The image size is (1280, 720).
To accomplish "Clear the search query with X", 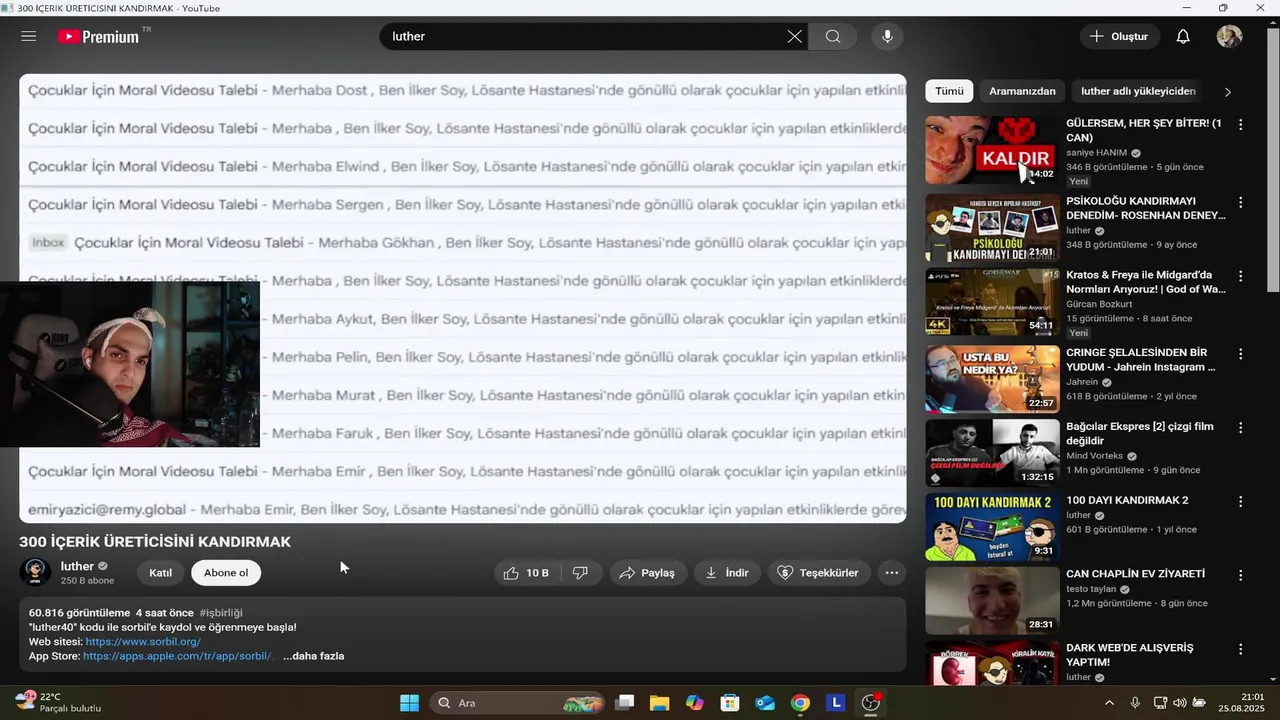I will tap(794, 36).
